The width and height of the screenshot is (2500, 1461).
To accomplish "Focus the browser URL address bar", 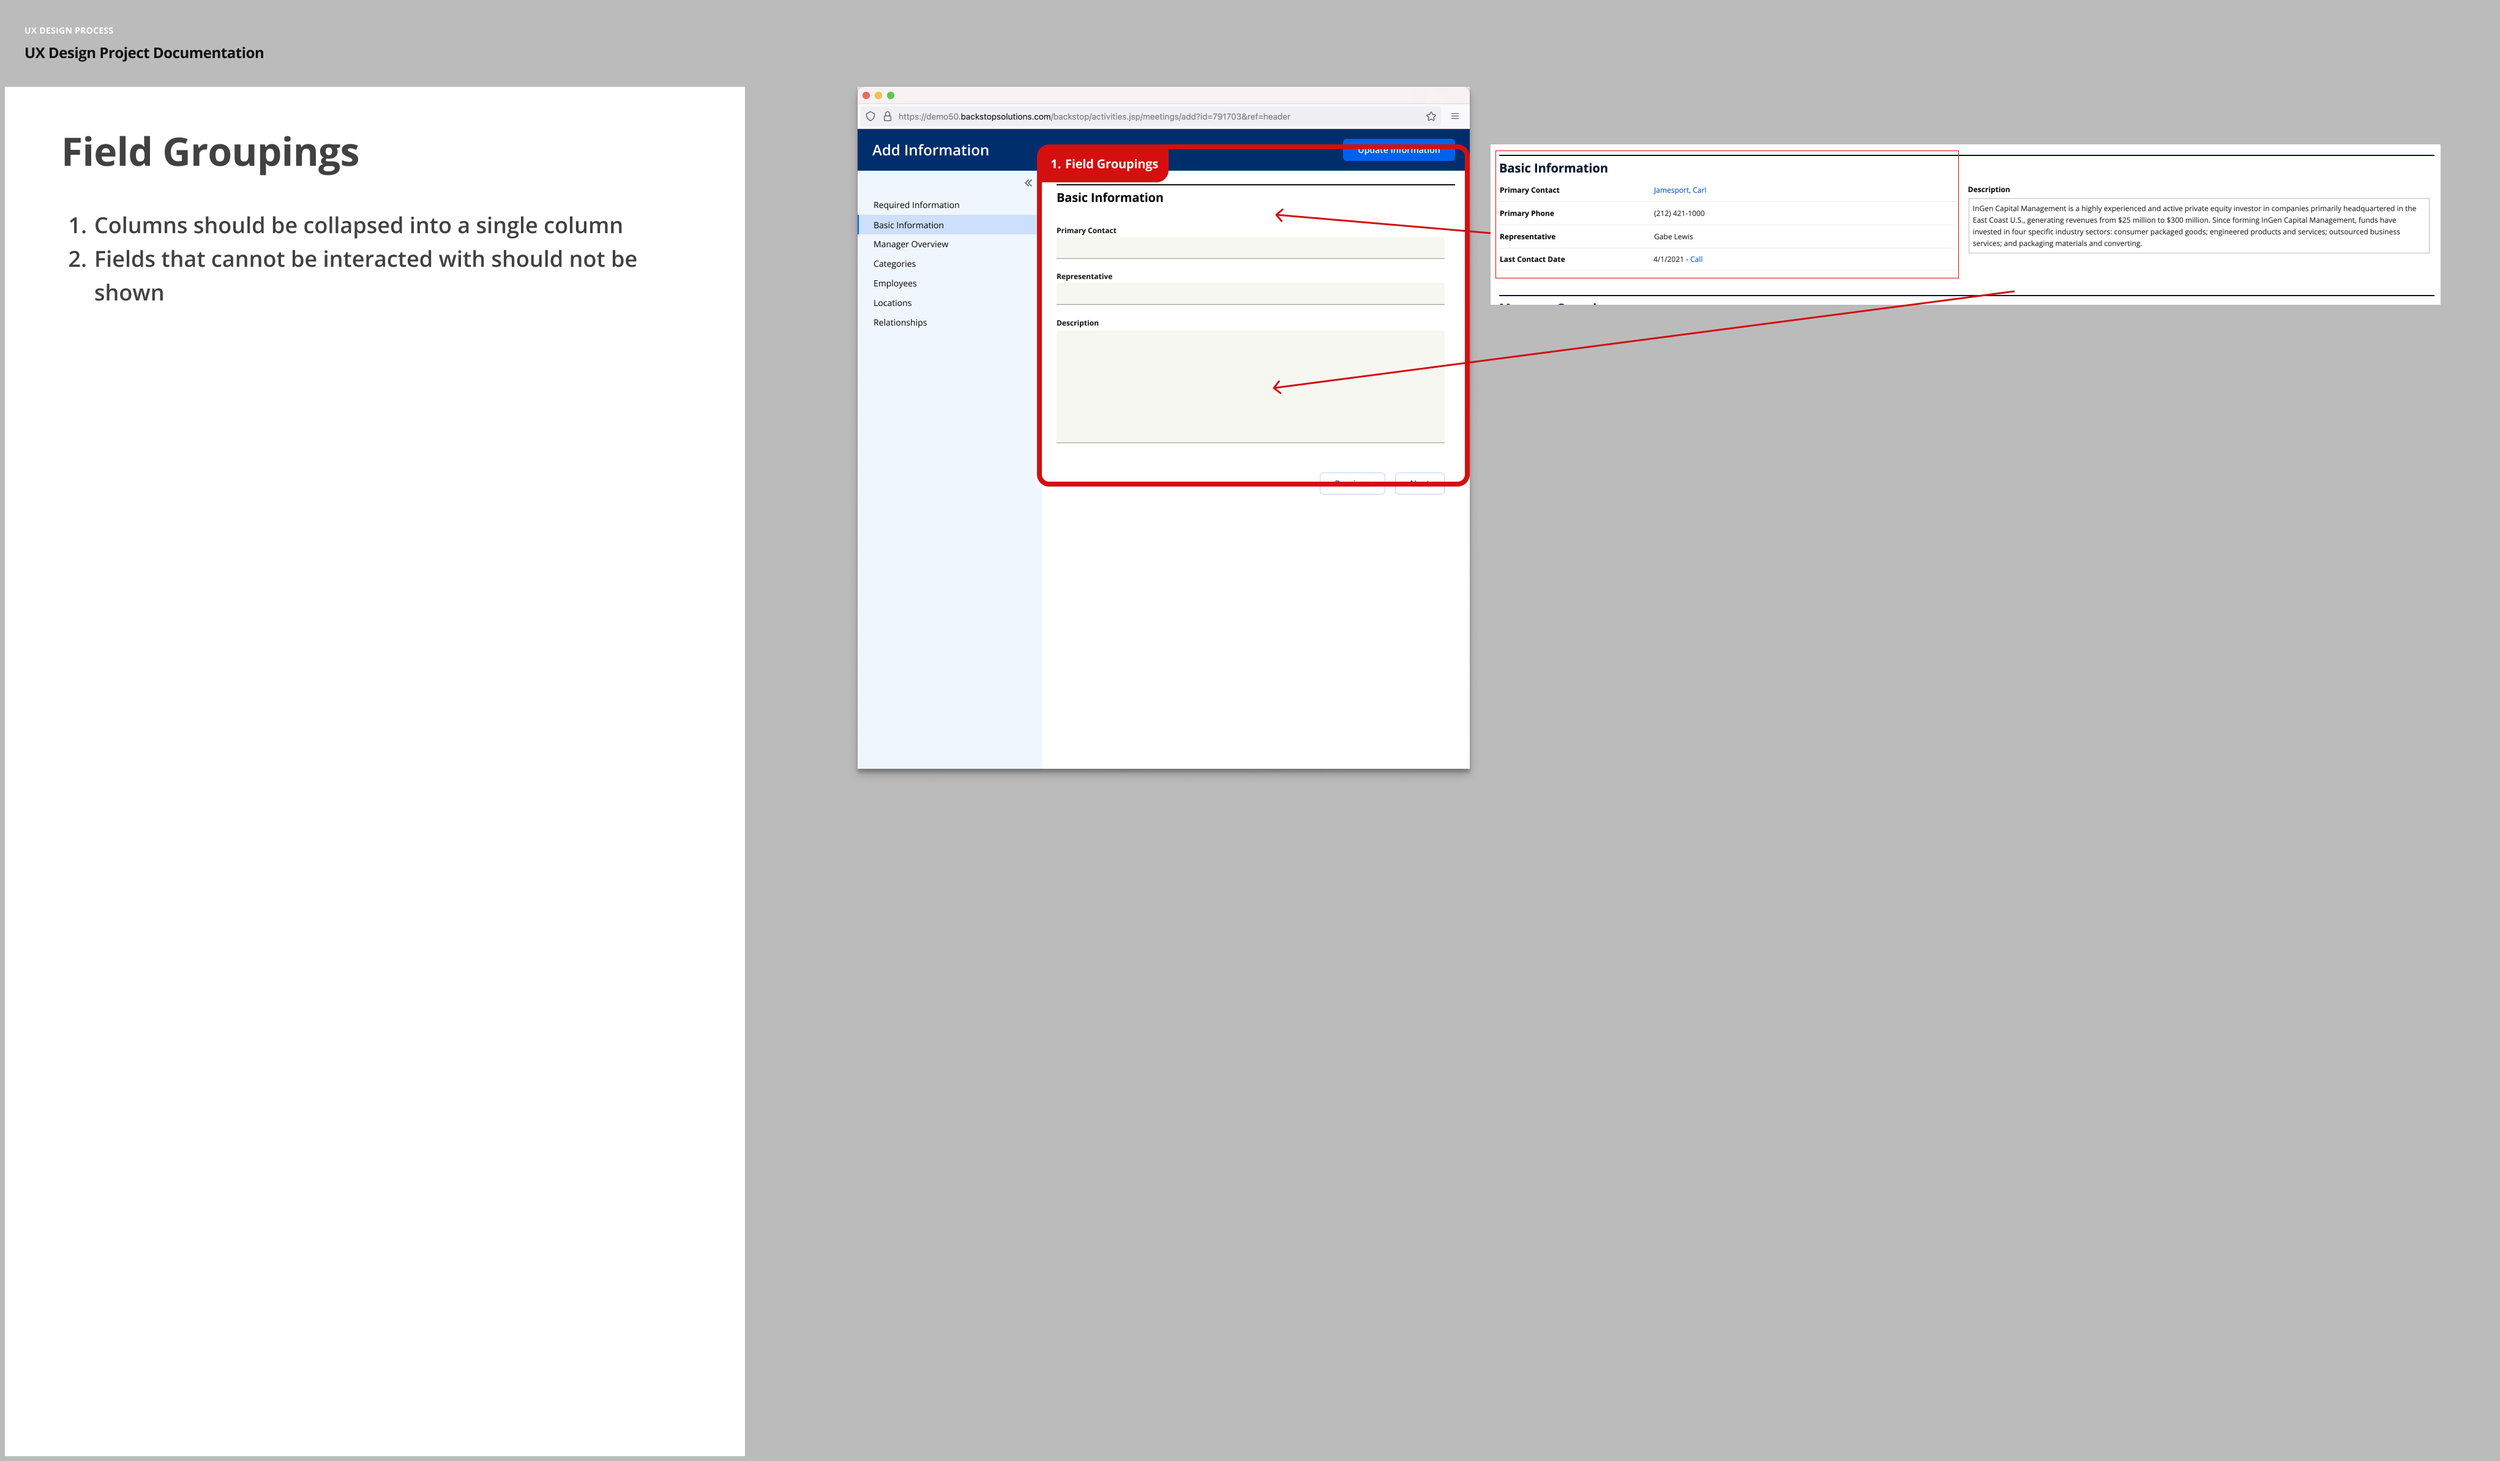I will click(x=1094, y=117).
